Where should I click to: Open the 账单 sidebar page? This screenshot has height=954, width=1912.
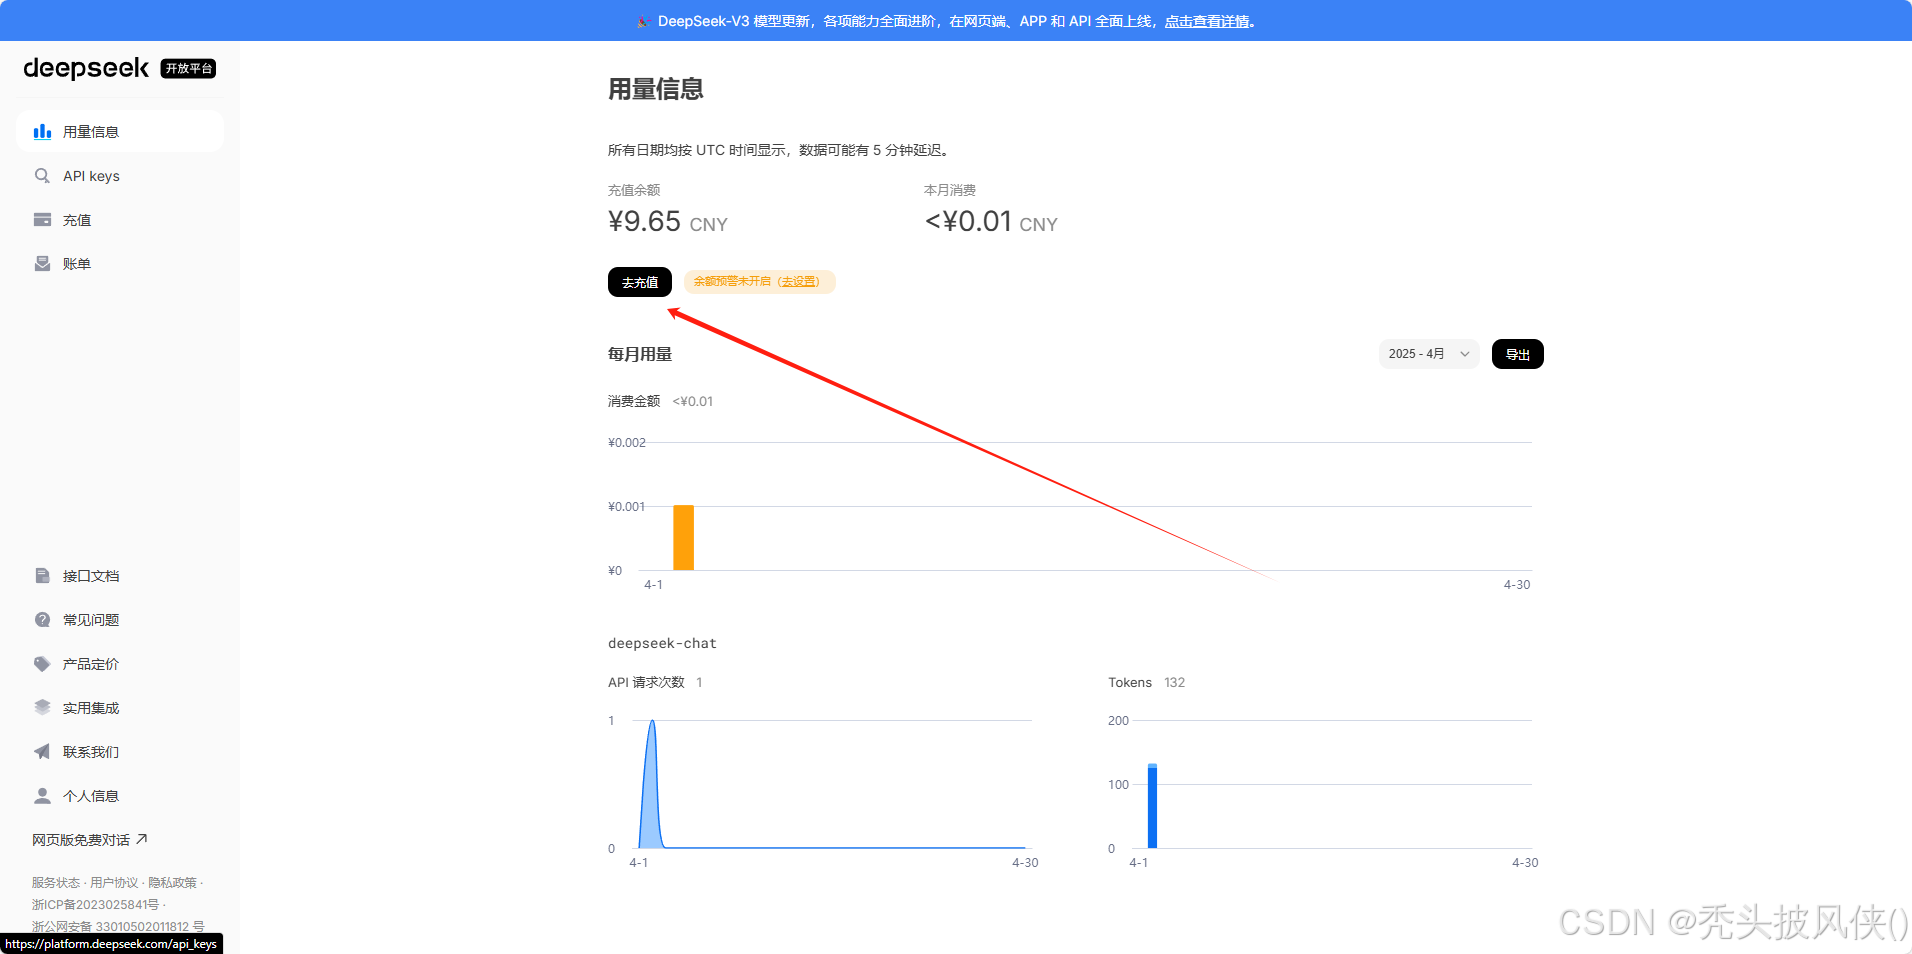coord(120,264)
